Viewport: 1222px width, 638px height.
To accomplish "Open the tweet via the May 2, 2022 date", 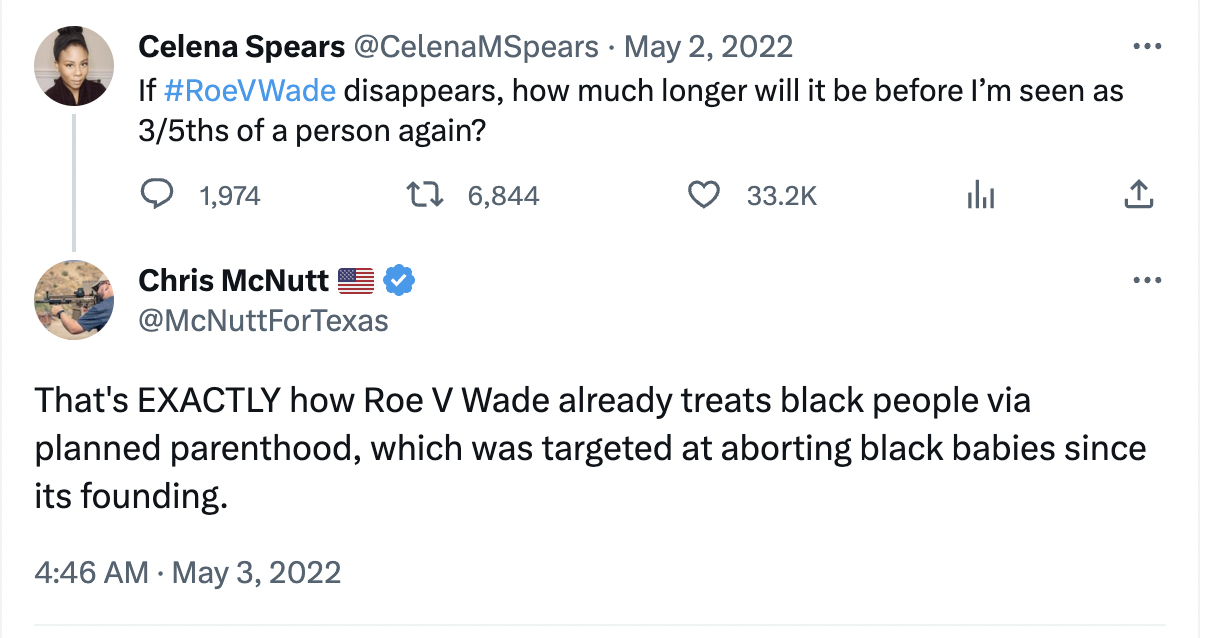I will click(710, 46).
